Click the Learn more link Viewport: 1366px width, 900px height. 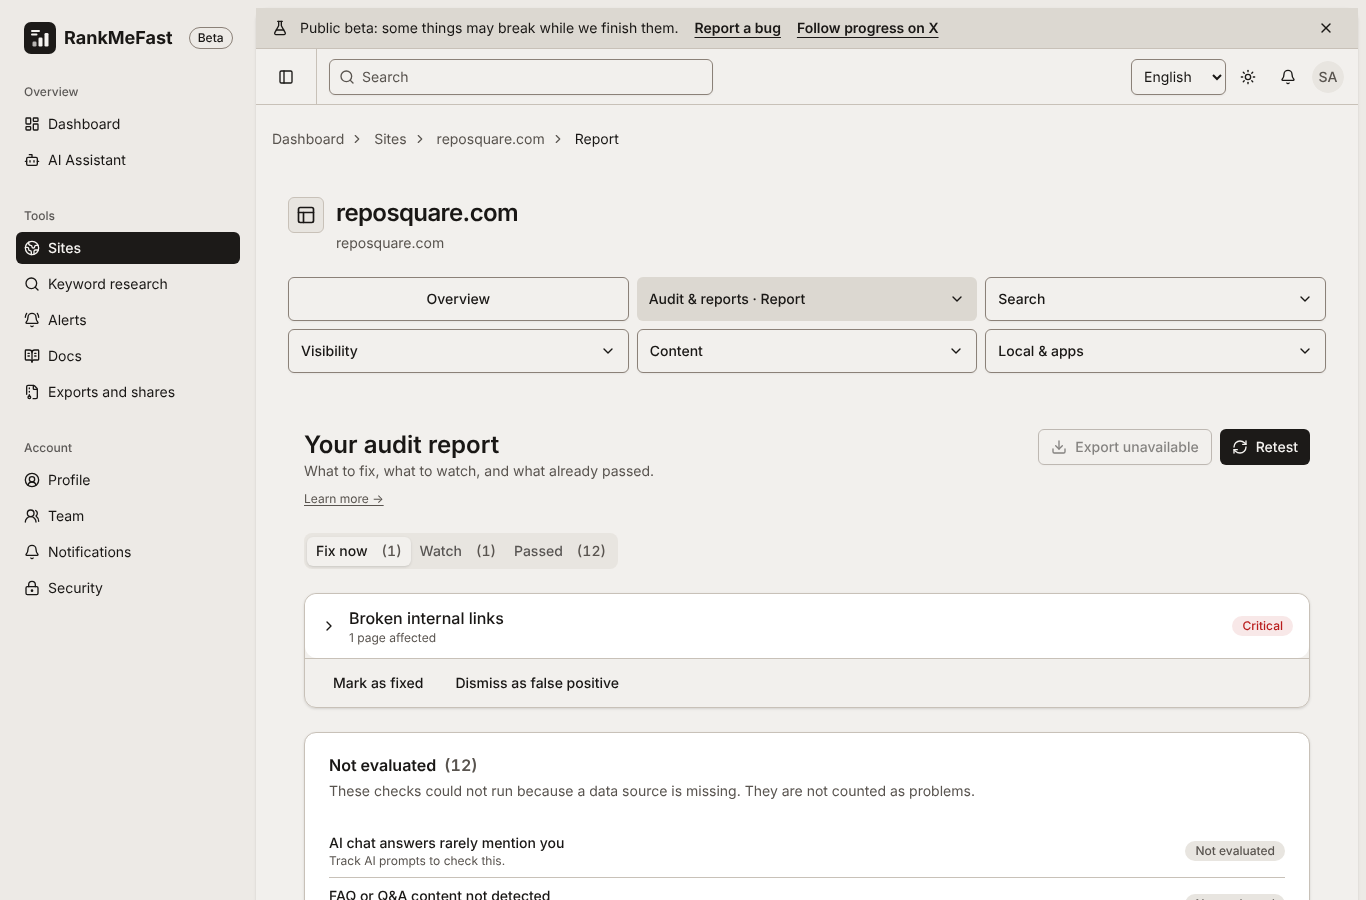343,499
